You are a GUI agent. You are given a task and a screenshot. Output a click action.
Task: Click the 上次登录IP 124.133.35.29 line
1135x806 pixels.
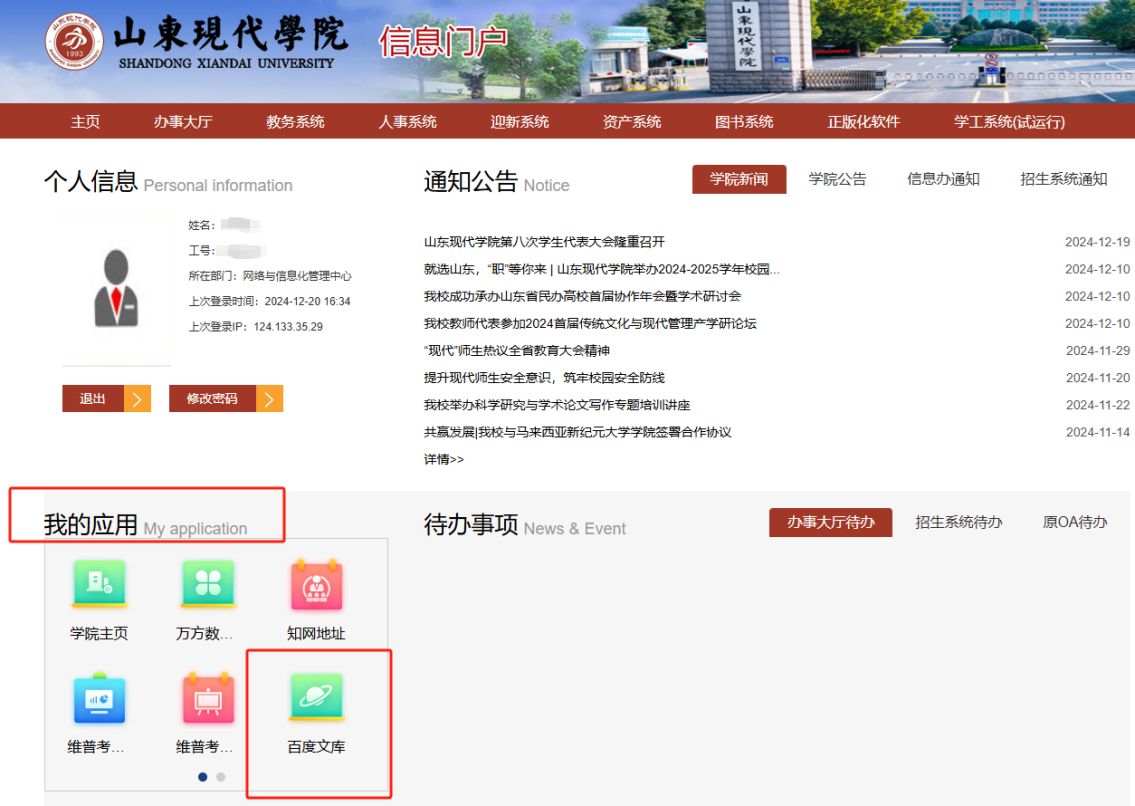(x=256, y=327)
